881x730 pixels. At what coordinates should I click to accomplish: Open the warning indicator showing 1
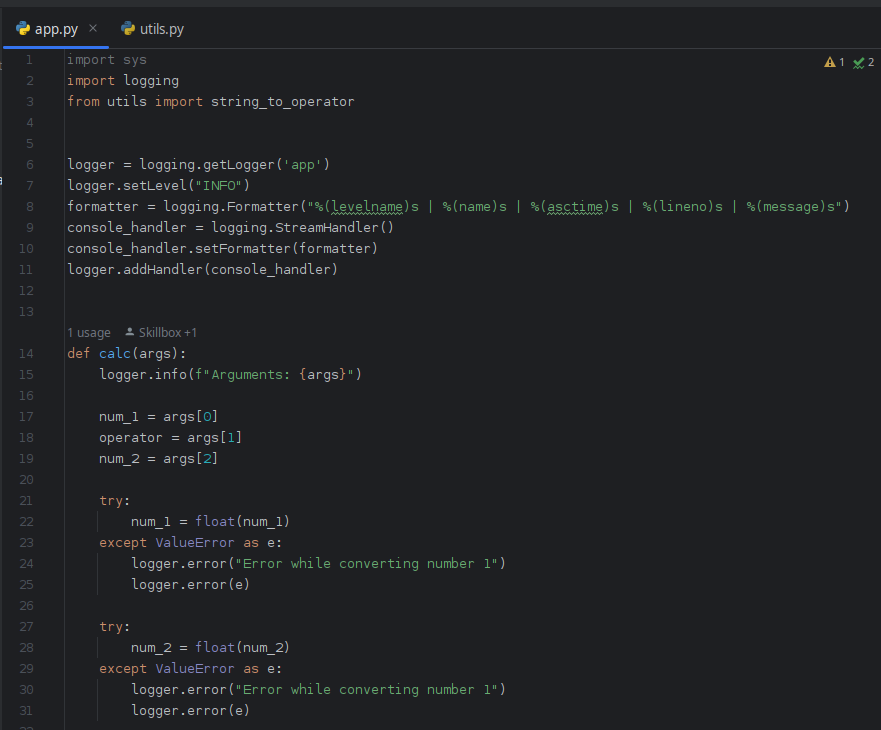tap(834, 62)
